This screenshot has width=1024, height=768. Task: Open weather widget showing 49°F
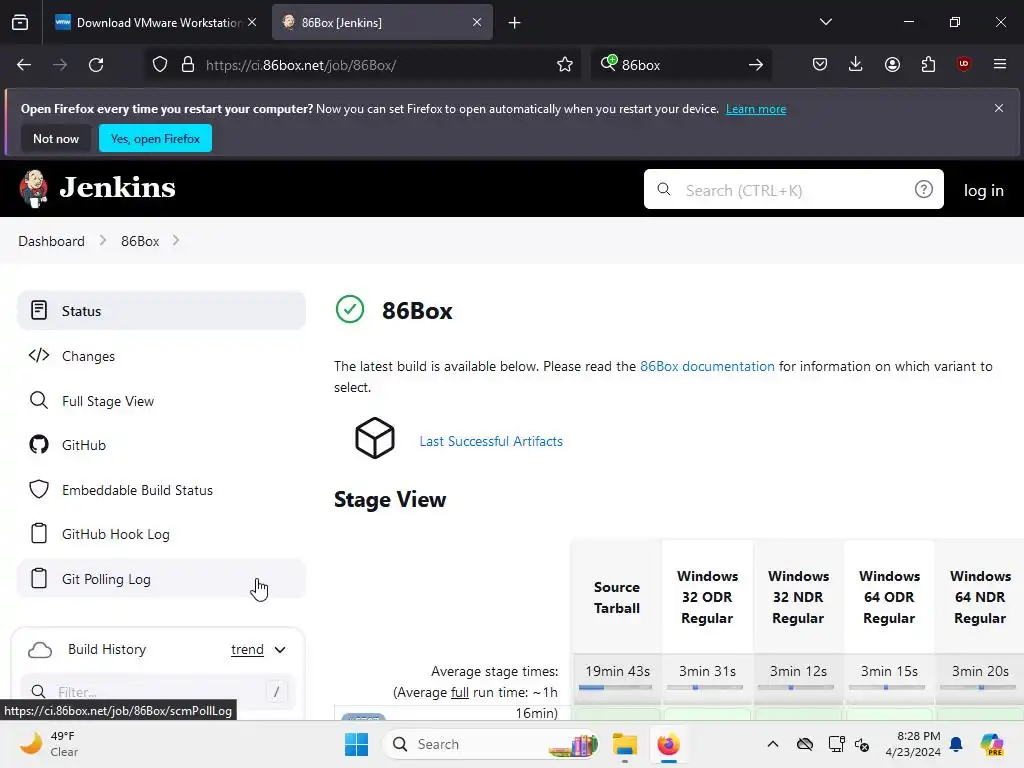49,744
